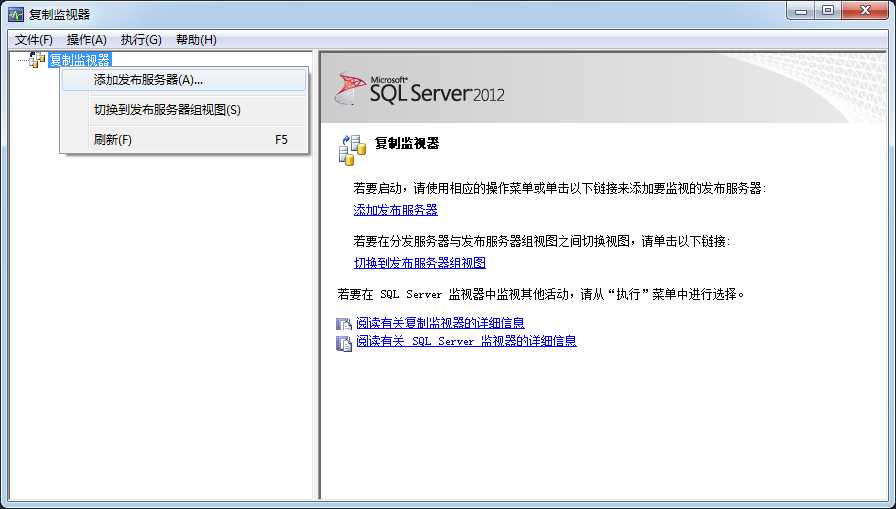Click the SQL Server 2012 logo
Viewport: 896px width, 509px height.
[420, 90]
